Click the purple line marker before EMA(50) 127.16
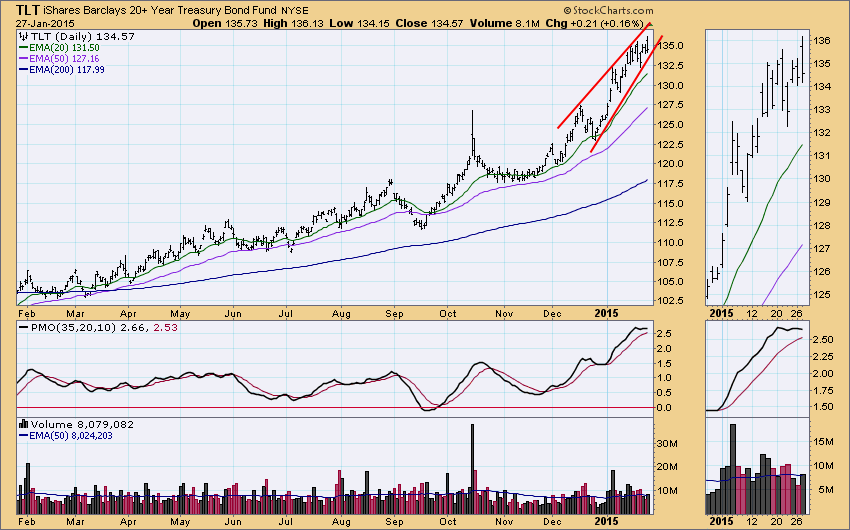 pos(23,59)
